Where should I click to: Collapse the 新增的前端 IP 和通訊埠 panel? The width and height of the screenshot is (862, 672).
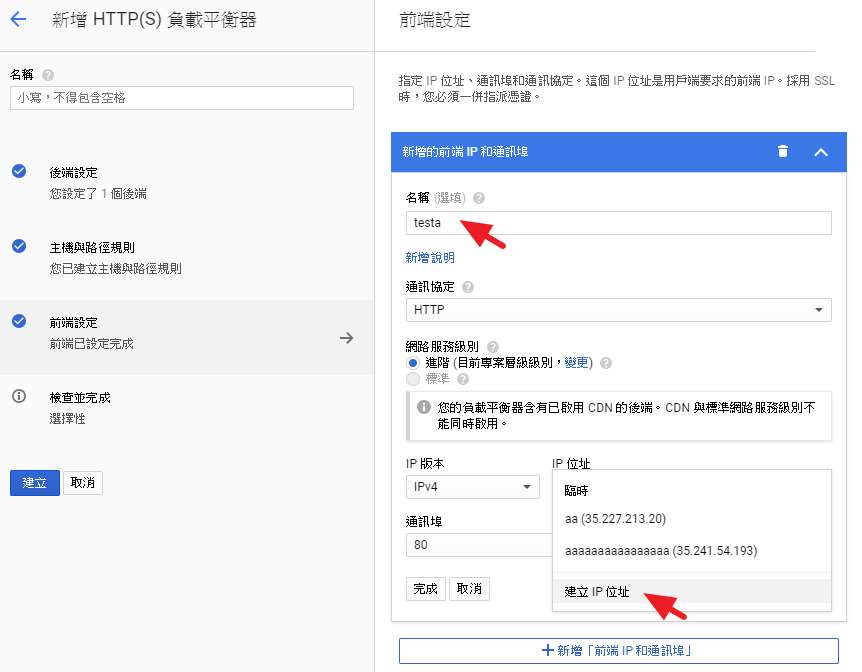pos(820,152)
